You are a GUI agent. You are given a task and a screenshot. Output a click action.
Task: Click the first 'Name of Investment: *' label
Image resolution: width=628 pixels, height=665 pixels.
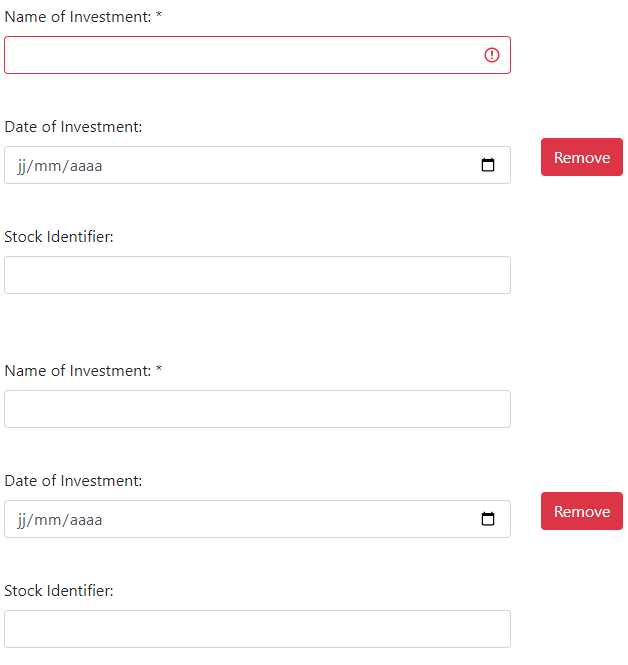pyautogui.click(x=83, y=17)
